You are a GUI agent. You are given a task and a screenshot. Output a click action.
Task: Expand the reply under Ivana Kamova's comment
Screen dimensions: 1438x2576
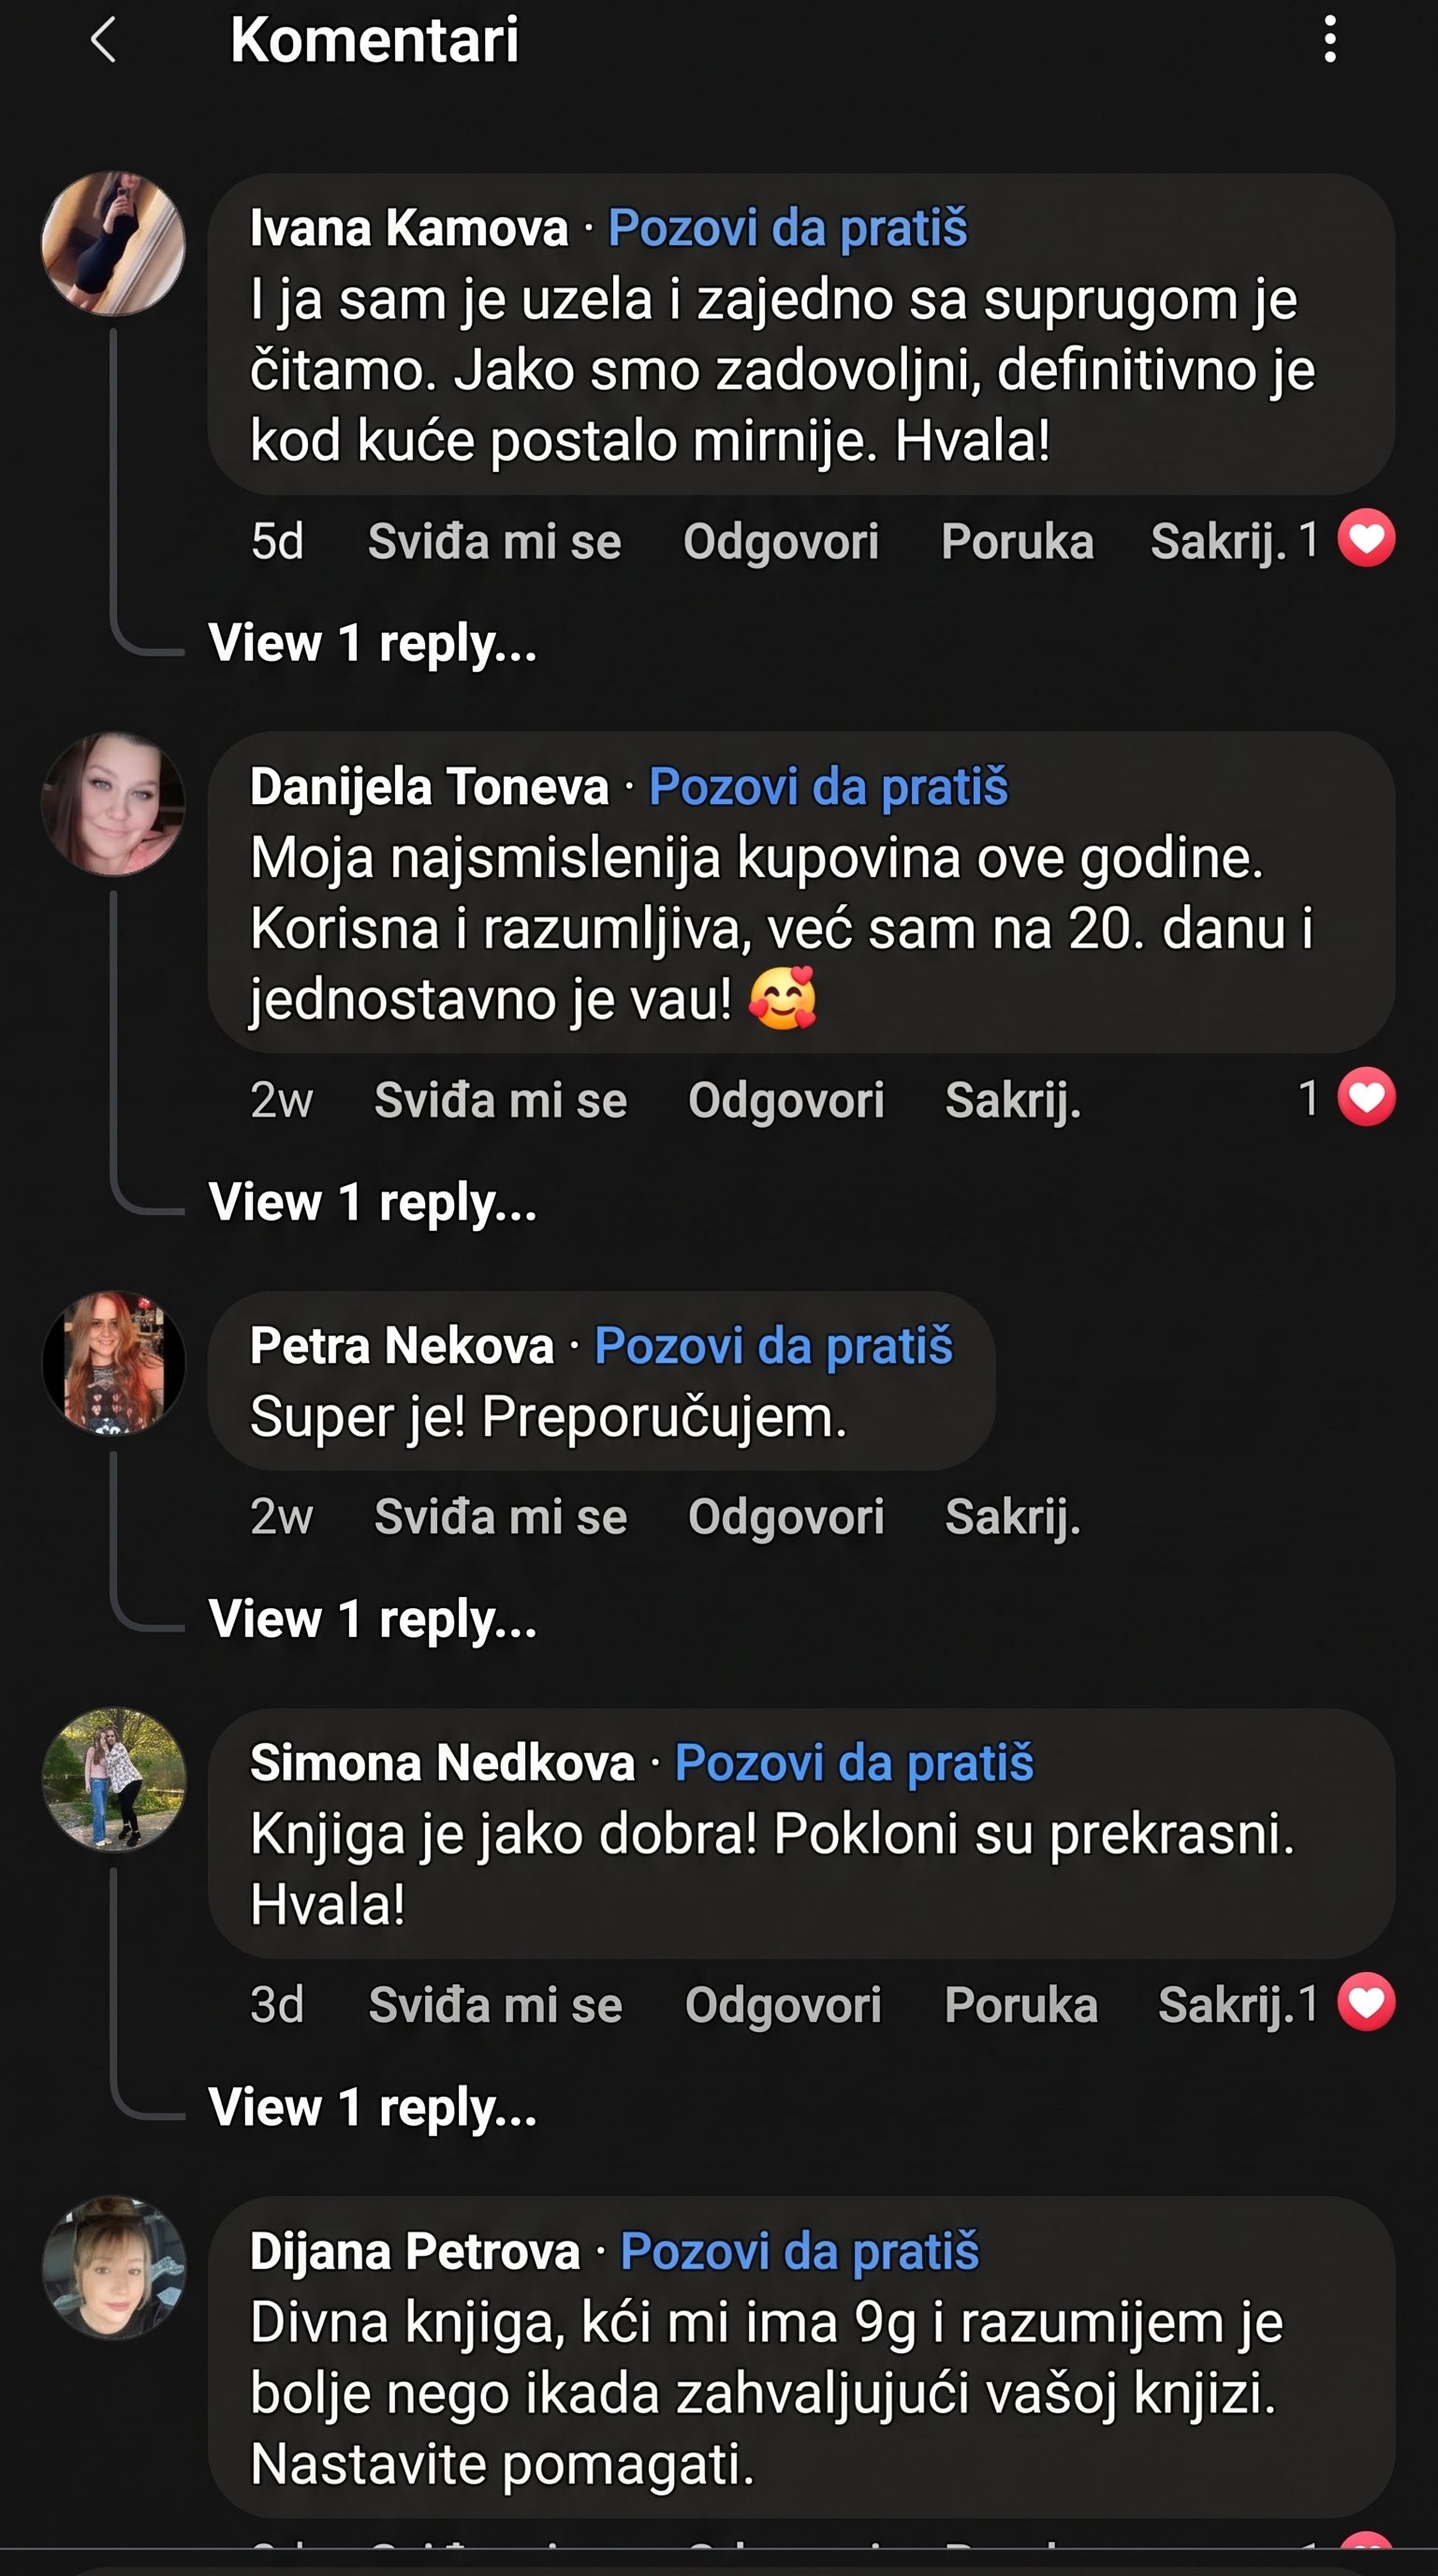click(x=373, y=643)
